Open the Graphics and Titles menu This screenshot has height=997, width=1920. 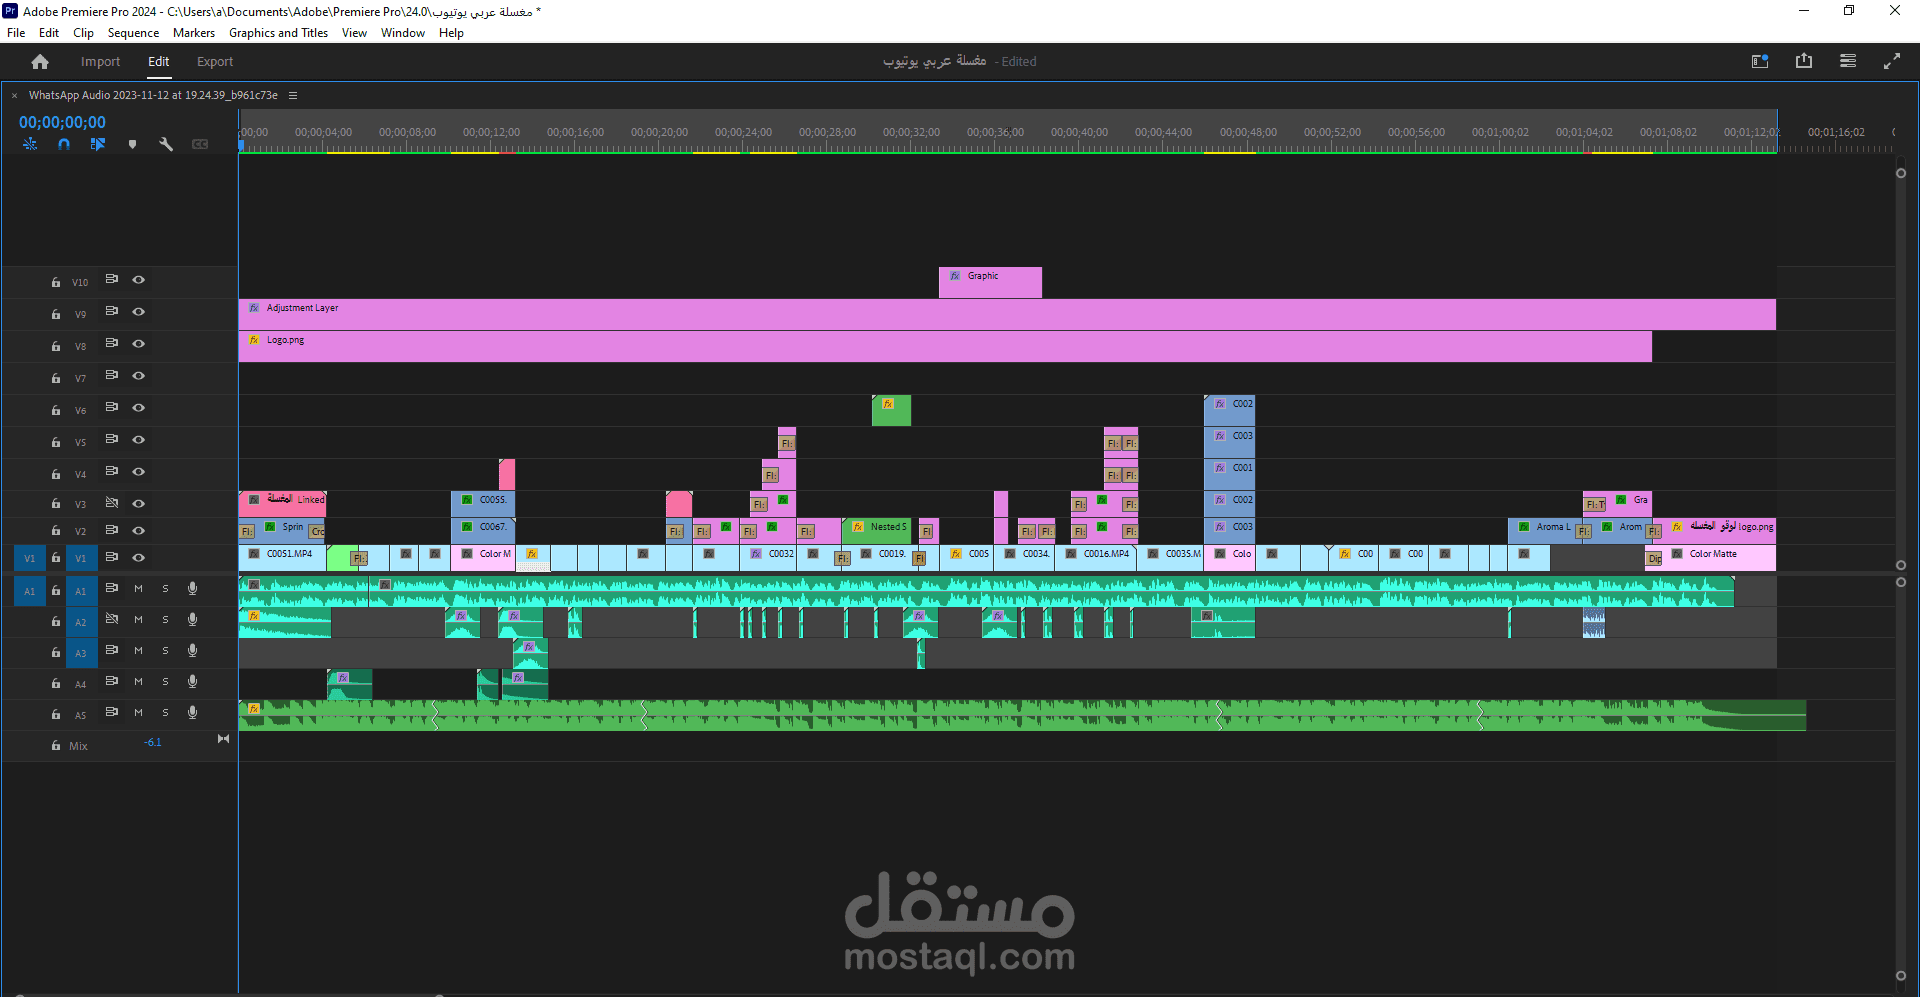(278, 33)
